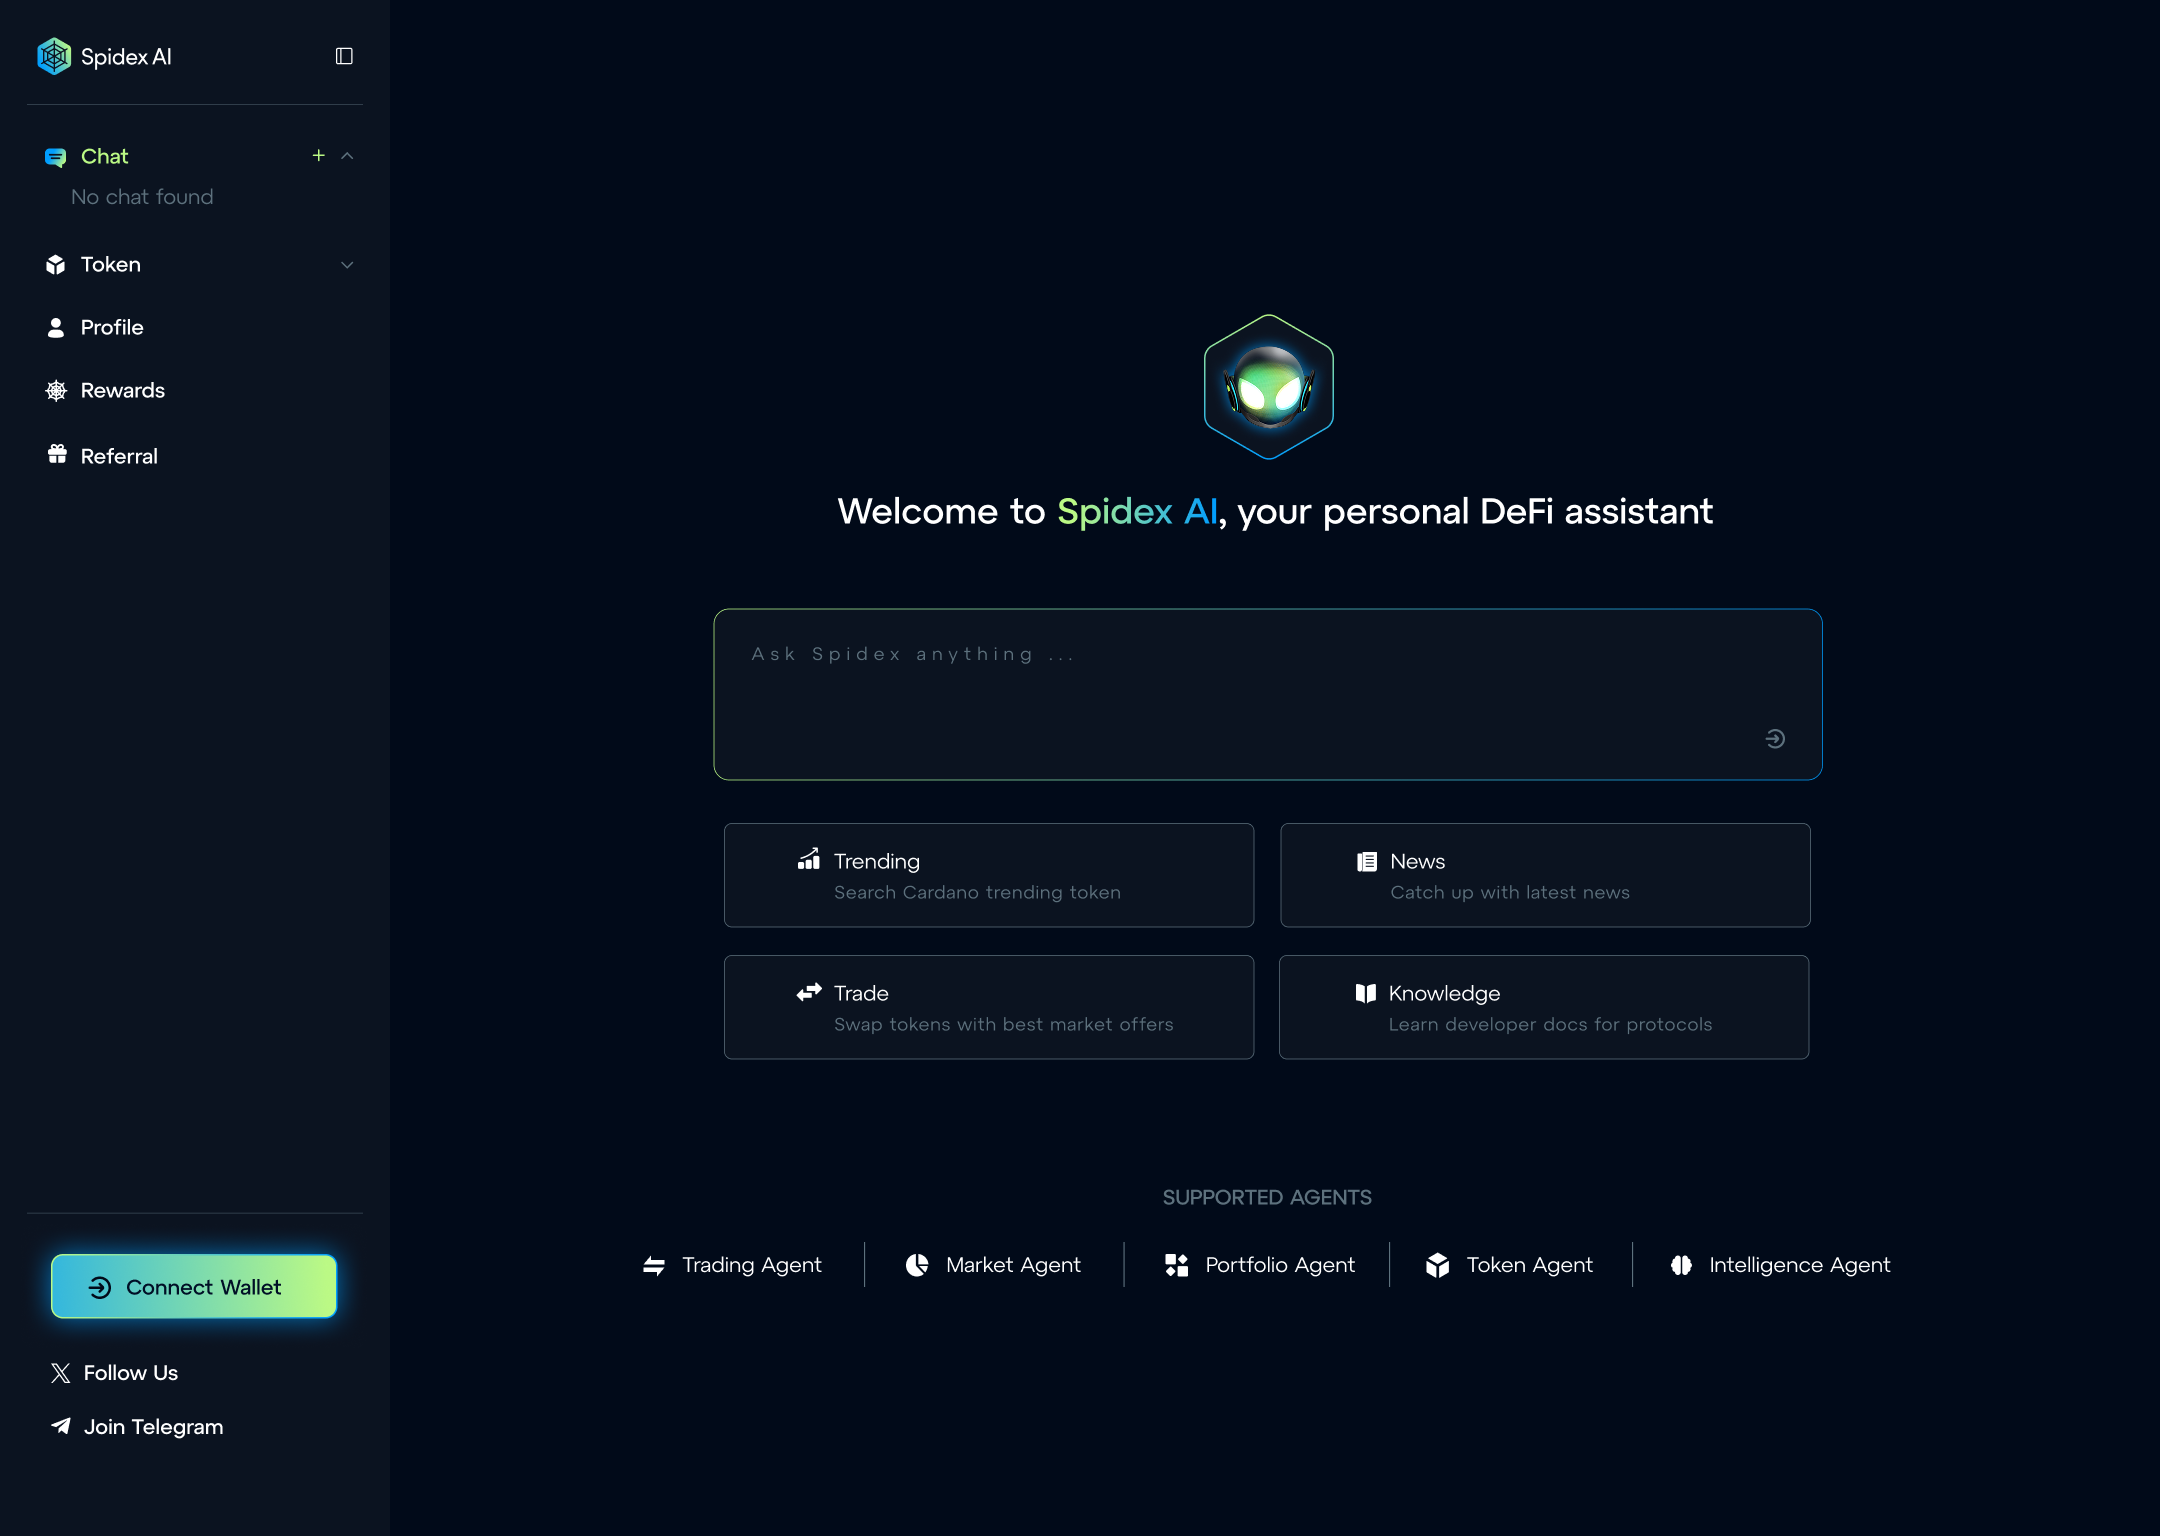Click the Spidex AI logo icon
2160x1536 pixels.
(x=54, y=56)
